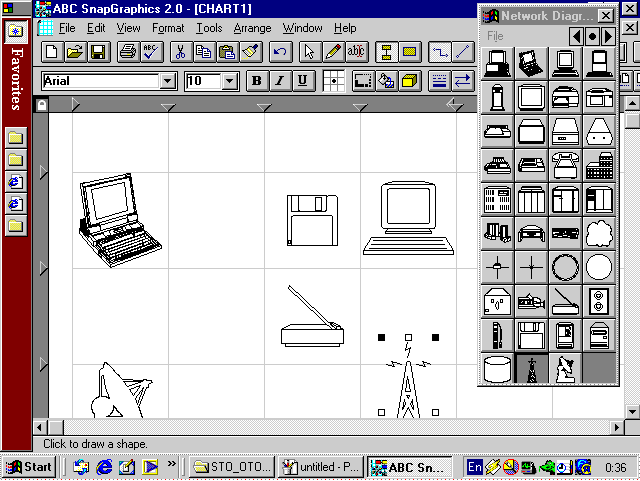Toggle the snap grid alignment button
Viewport: 640px width, 481px height.
(x=333, y=81)
